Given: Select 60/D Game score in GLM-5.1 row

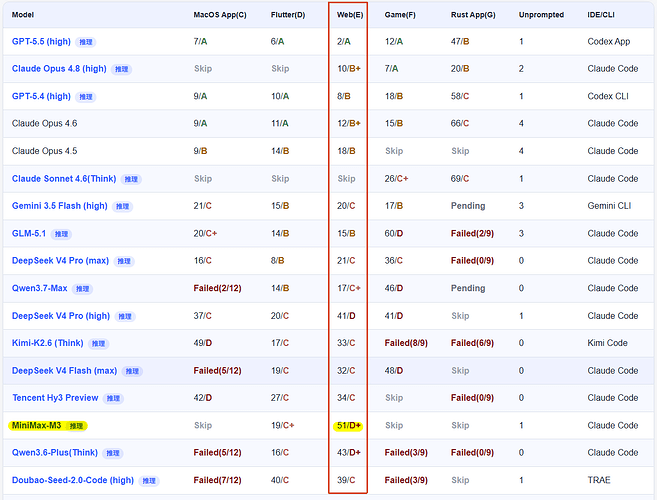Looking at the screenshot, I should (394, 233).
